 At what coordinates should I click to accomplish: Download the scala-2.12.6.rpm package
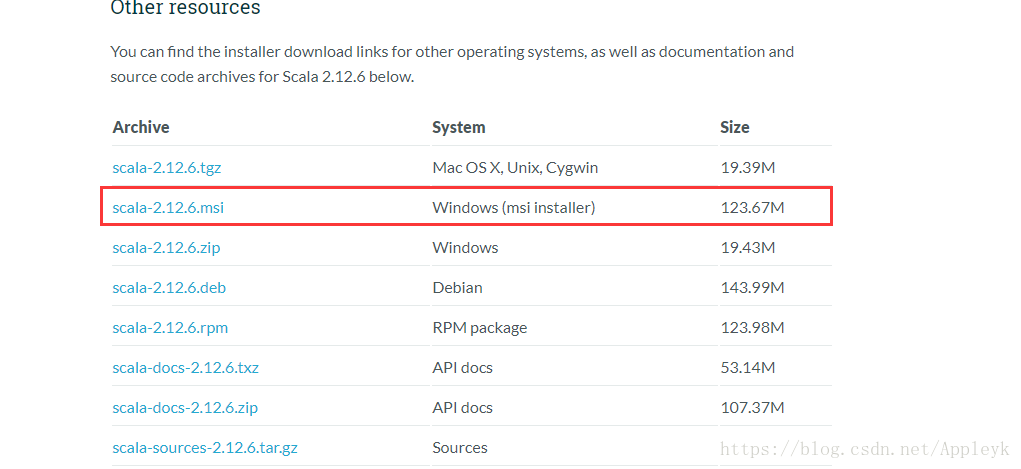click(x=170, y=328)
